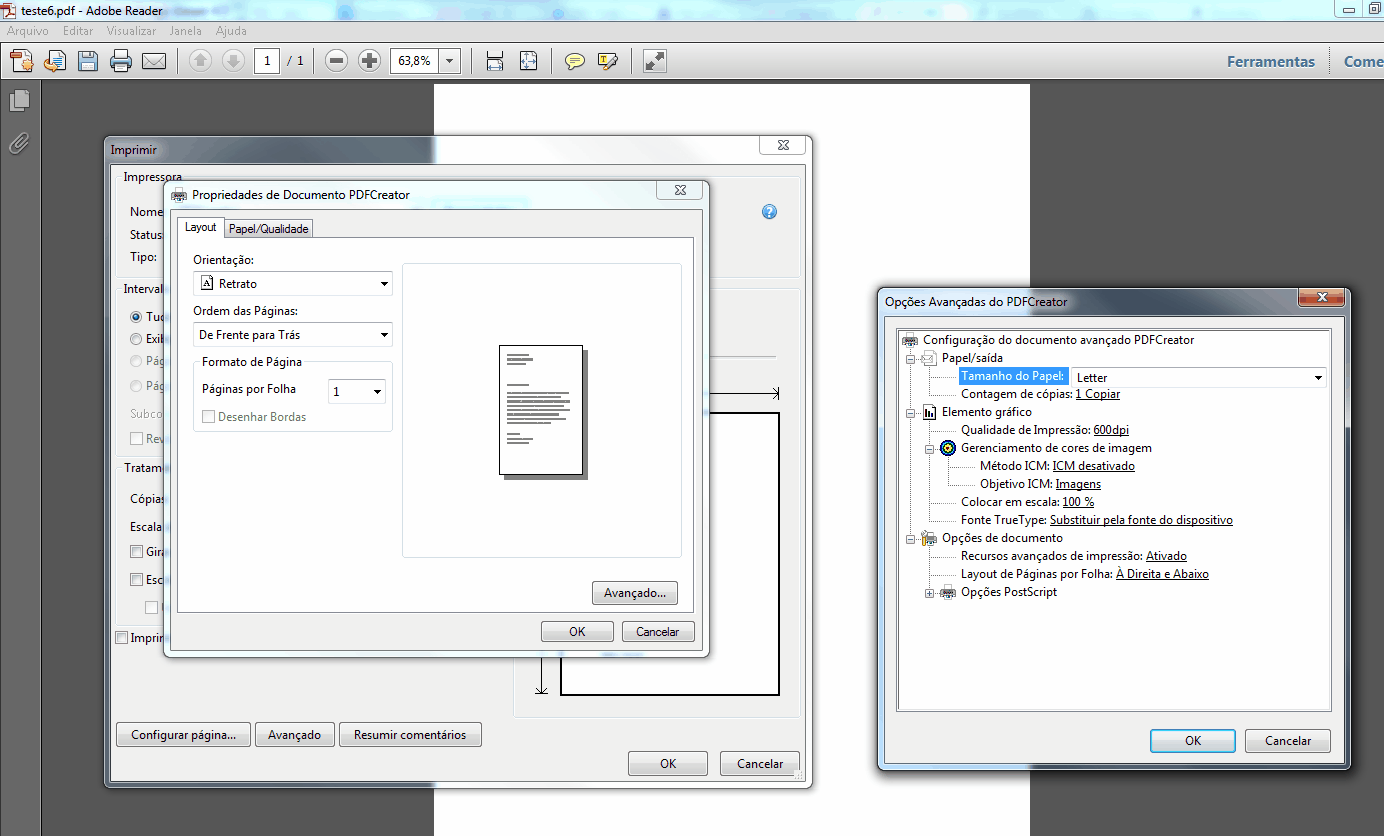The width and height of the screenshot is (1384, 836).
Task: Toggle the Imprim... checkbox at dialog bottom
Action: 122,638
